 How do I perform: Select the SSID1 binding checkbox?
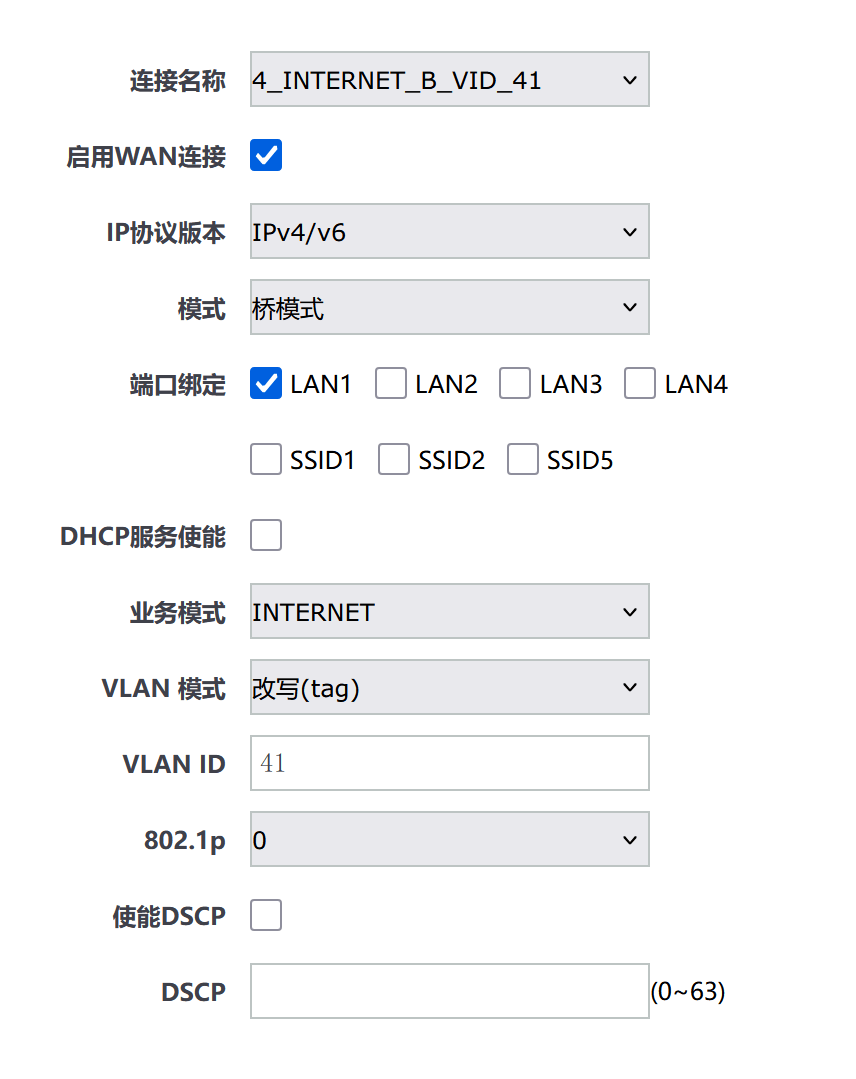pos(266,460)
